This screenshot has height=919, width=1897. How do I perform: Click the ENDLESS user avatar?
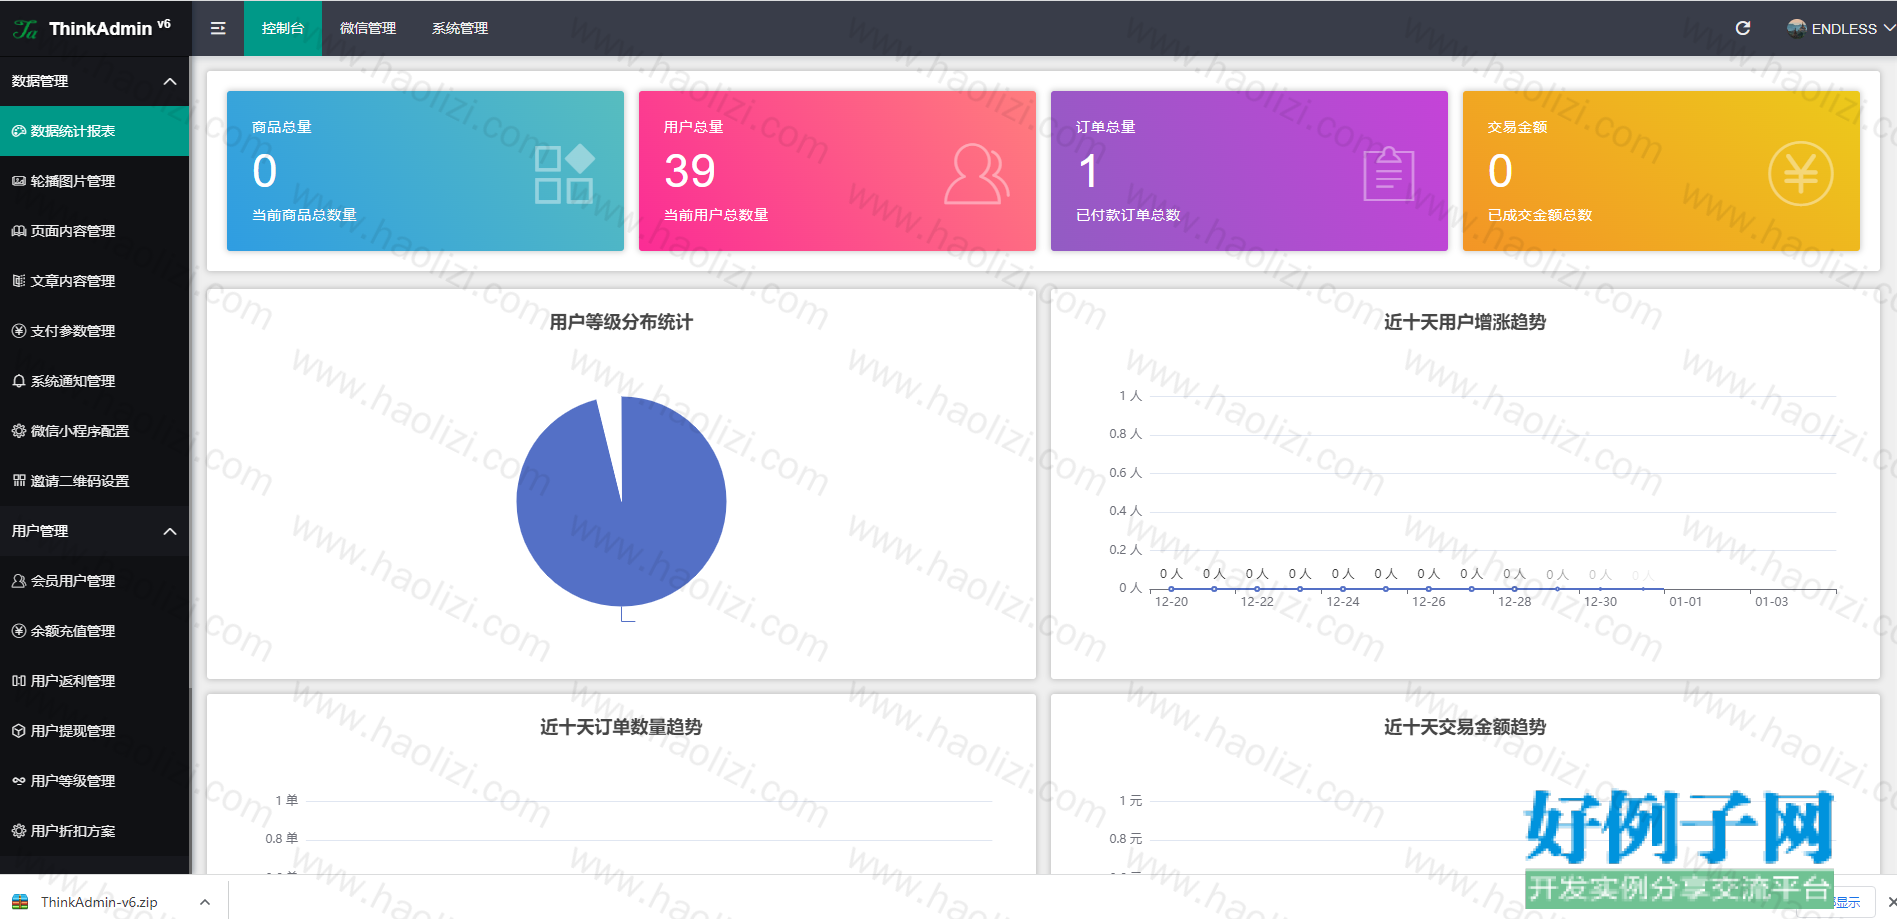click(1797, 28)
